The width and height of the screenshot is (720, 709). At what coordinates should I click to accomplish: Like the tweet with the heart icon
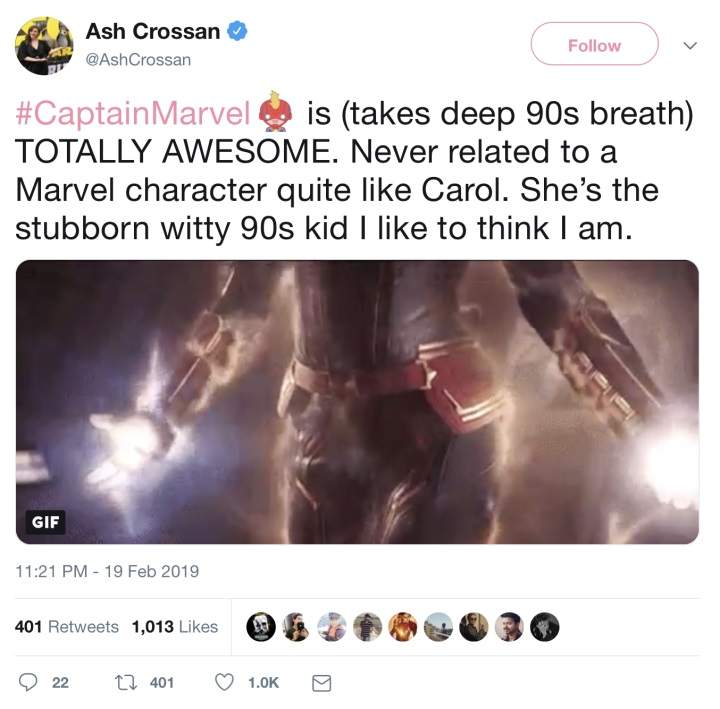[x=225, y=682]
